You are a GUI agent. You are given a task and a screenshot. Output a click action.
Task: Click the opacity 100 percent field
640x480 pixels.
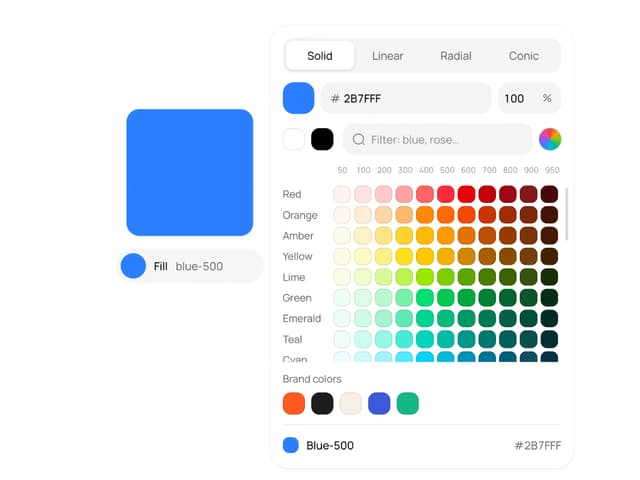tap(529, 98)
